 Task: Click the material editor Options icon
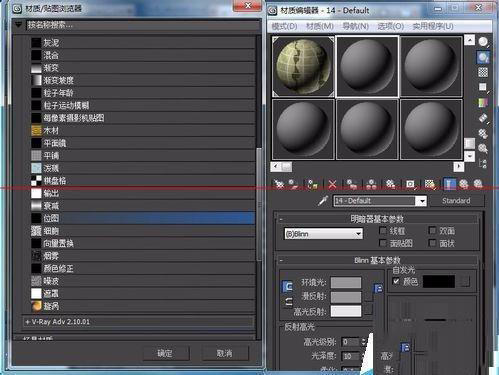(483, 133)
